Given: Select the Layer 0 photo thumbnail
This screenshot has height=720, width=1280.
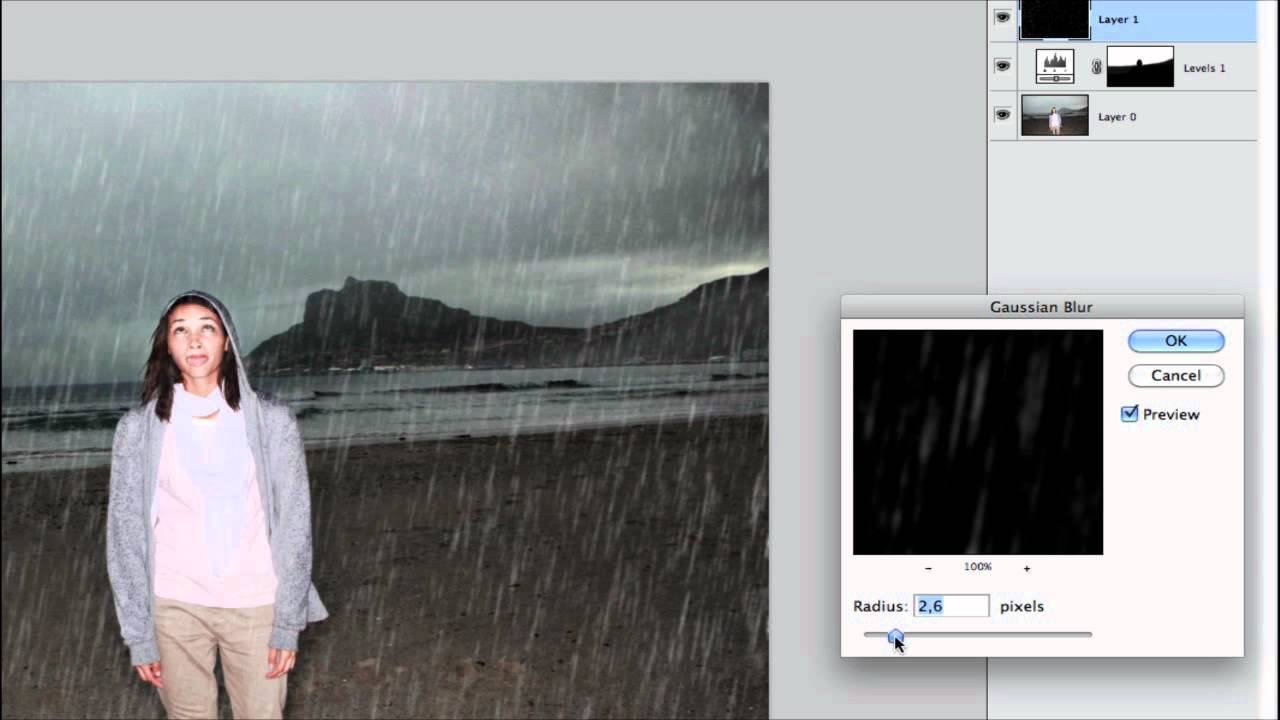Looking at the screenshot, I should [x=1054, y=115].
